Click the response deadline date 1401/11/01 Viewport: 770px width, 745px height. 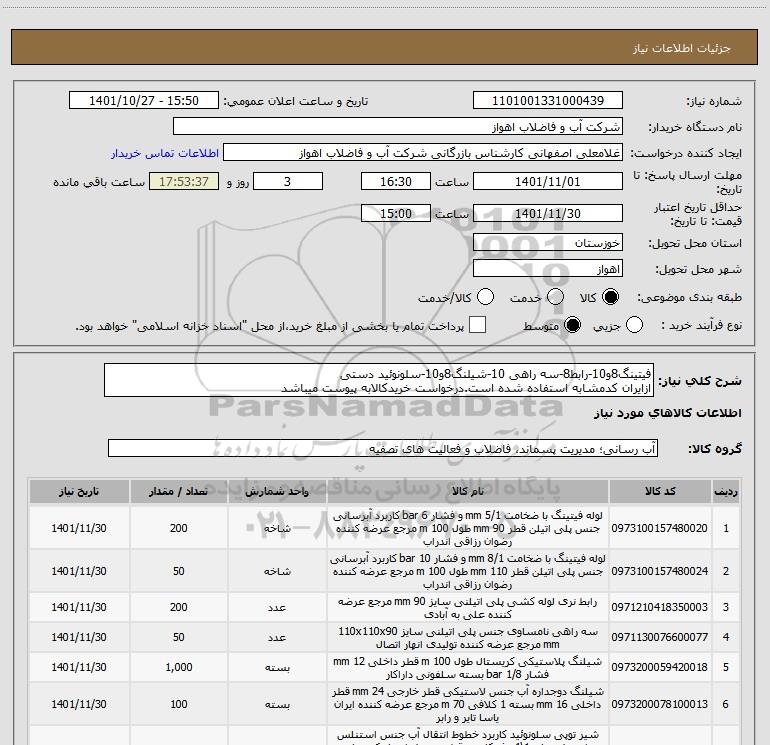click(548, 181)
